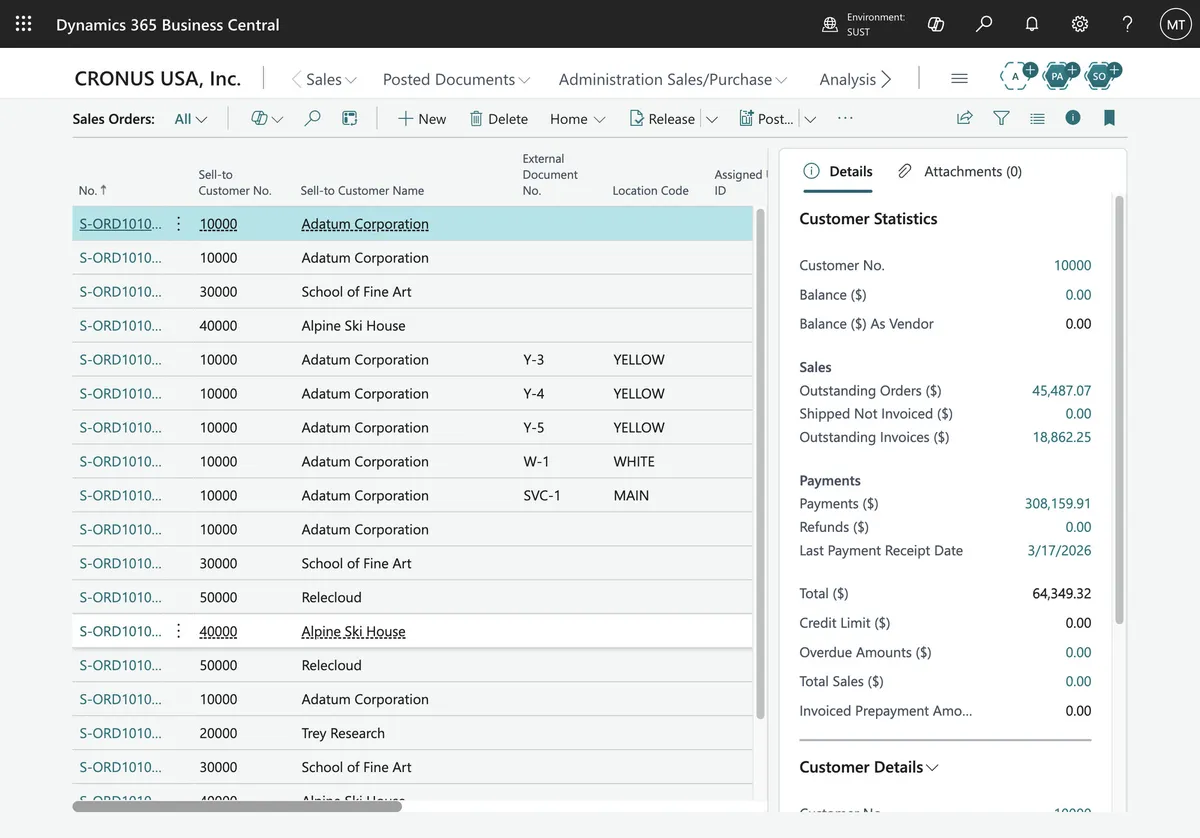Click the Y-3 external document cell

[x=534, y=359]
